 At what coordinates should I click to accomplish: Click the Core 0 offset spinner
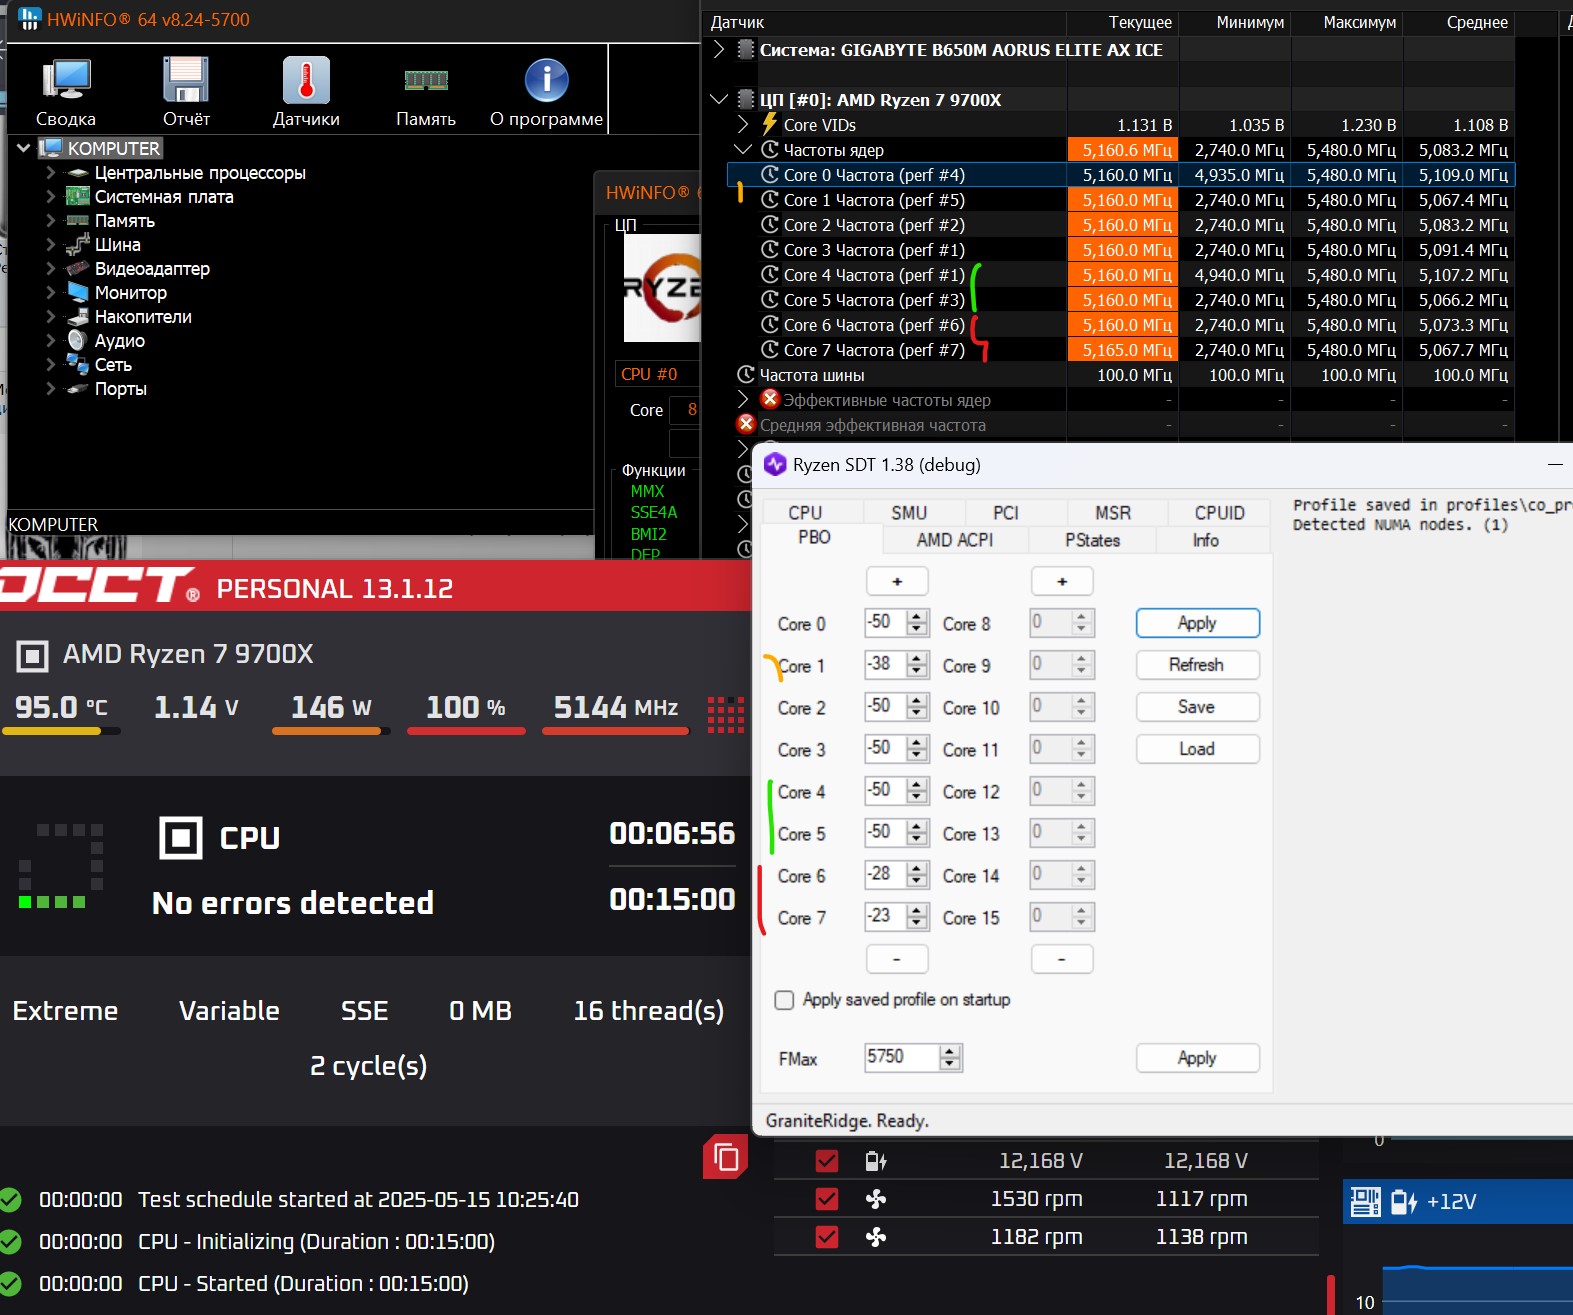pyautogui.click(x=918, y=622)
